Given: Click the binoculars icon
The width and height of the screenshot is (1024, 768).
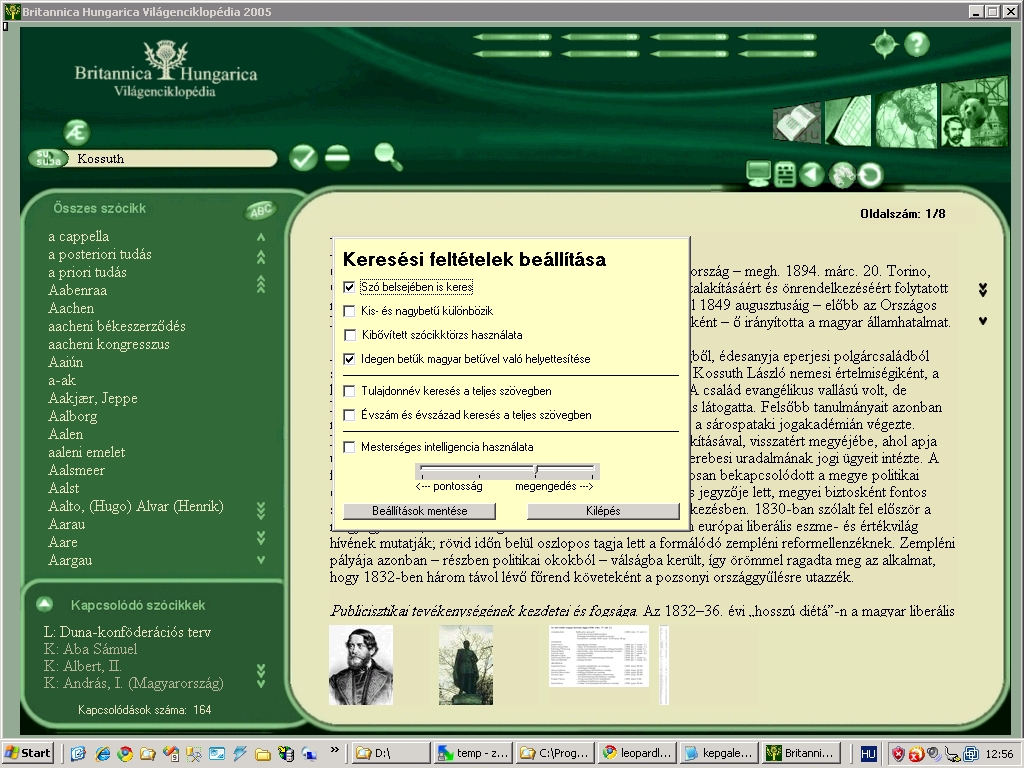Looking at the screenshot, I should coord(842,175).
